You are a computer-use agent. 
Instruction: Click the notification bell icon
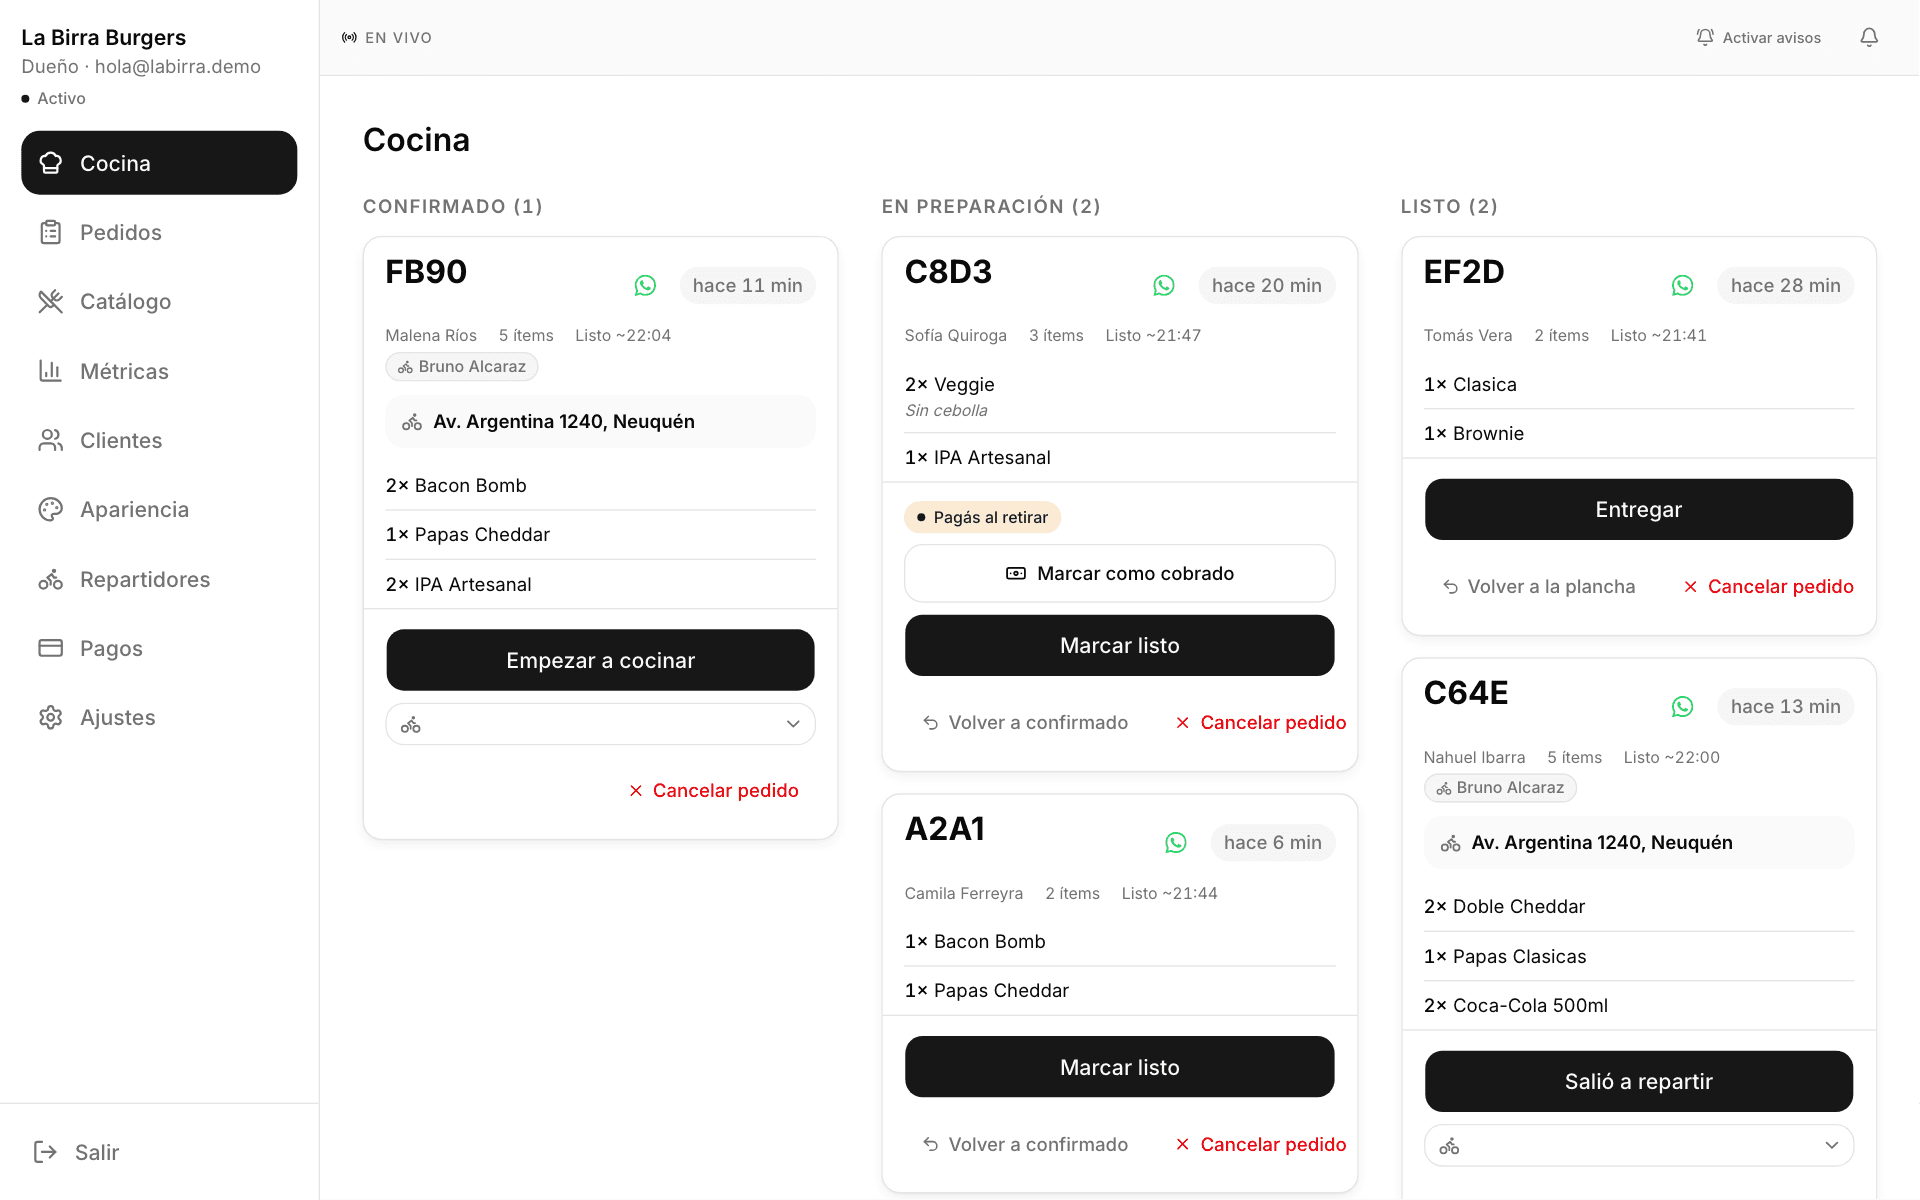tap(1869, 38)
